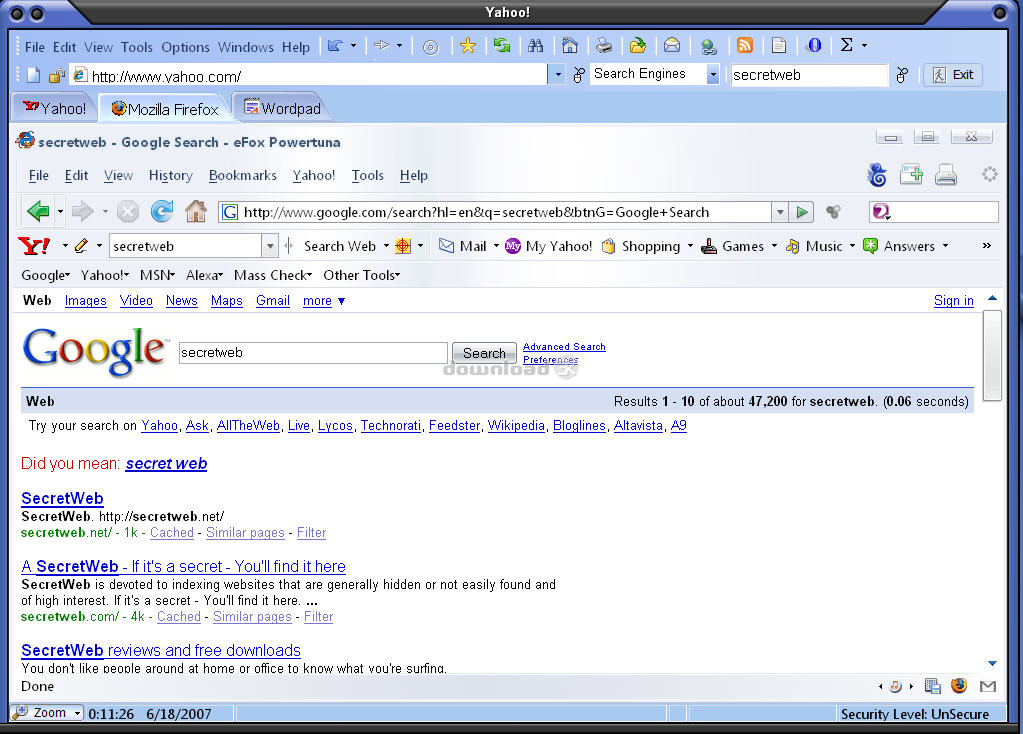Click the green Go arrow beside the URL
Viewport: 1023px width, 734px height.
[x=802, y=212]
